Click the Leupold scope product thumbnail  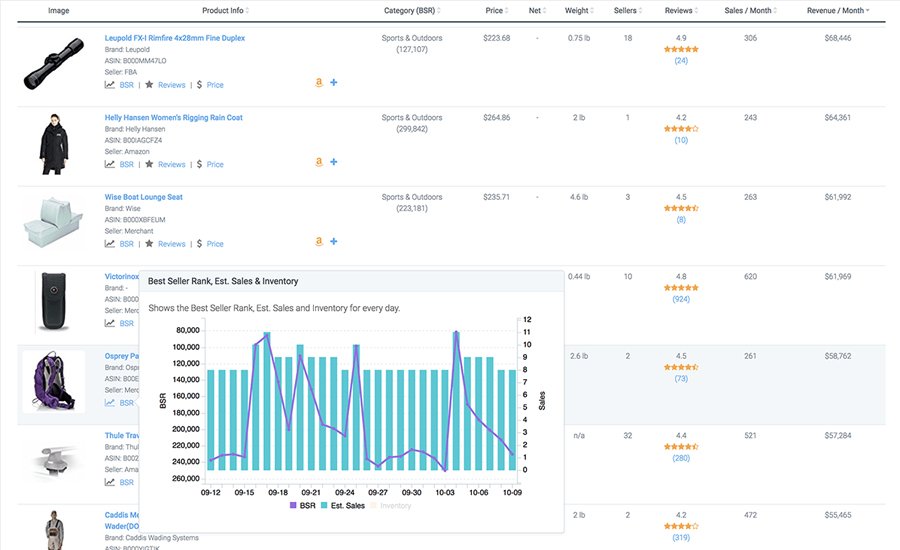coord(53,64)
